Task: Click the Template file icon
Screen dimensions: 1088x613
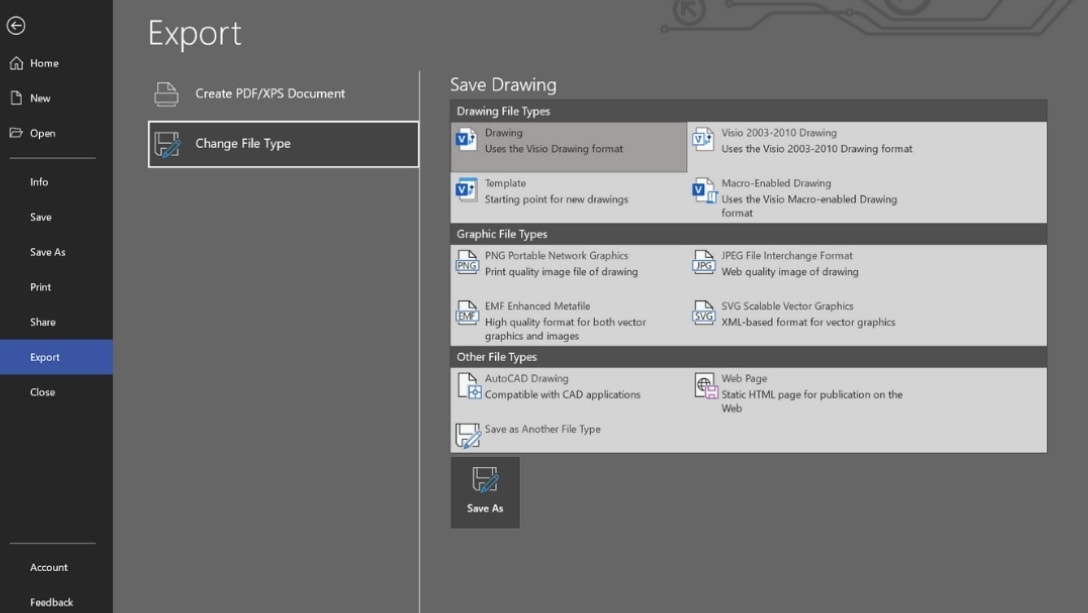Action: coord(466,190)
